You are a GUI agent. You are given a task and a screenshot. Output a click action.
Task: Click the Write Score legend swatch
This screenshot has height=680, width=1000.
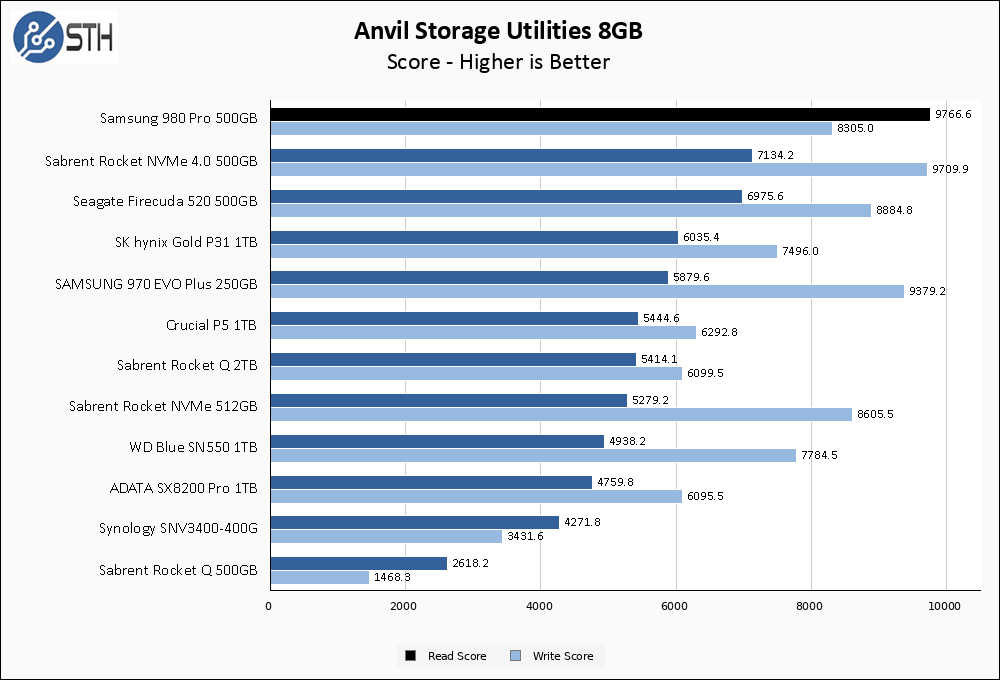pos(514,656)
